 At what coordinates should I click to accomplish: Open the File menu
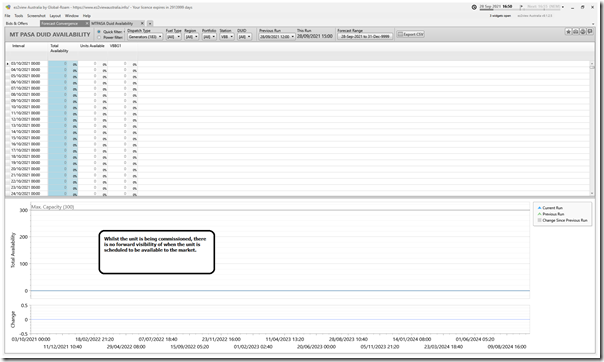pyautogui.click(x=7, y=16)
